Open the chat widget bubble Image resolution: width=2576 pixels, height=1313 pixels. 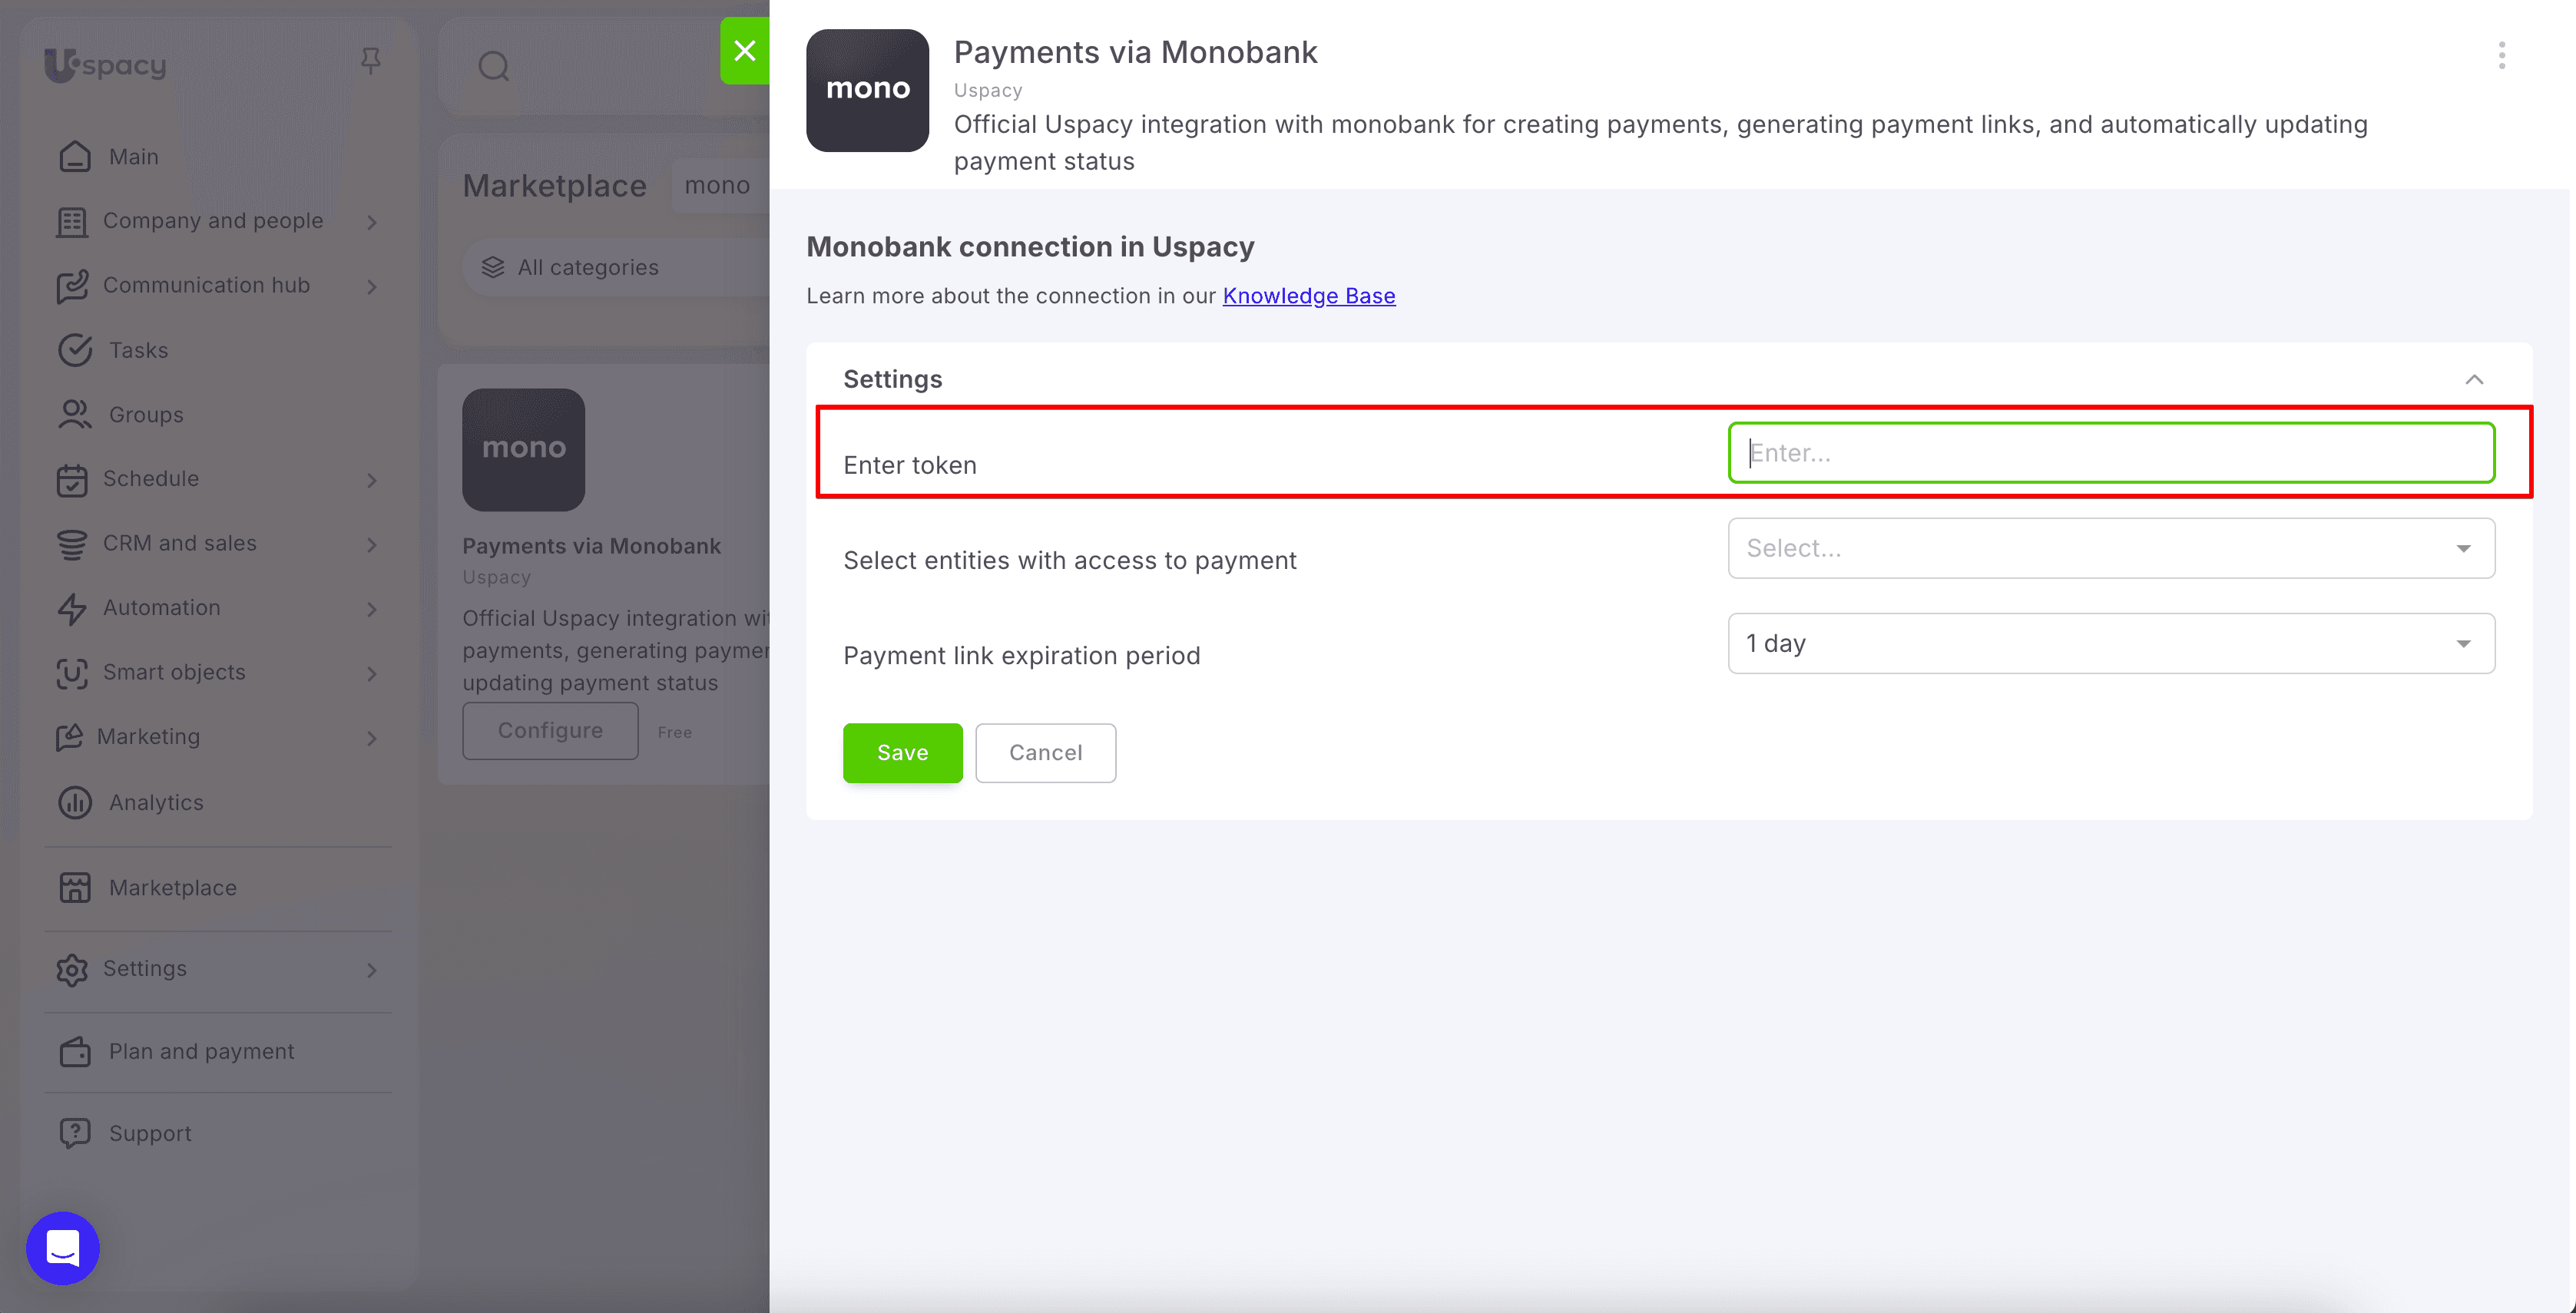coord(63,1248)
